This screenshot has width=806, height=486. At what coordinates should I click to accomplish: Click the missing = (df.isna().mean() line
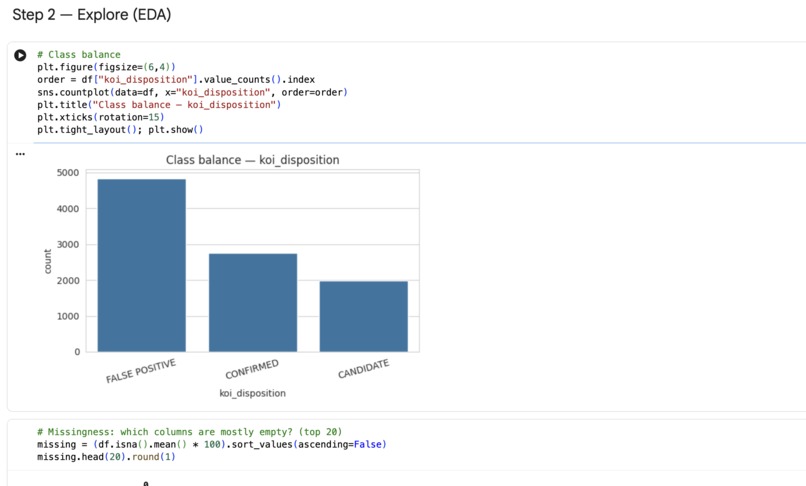[x=211, y=444]
